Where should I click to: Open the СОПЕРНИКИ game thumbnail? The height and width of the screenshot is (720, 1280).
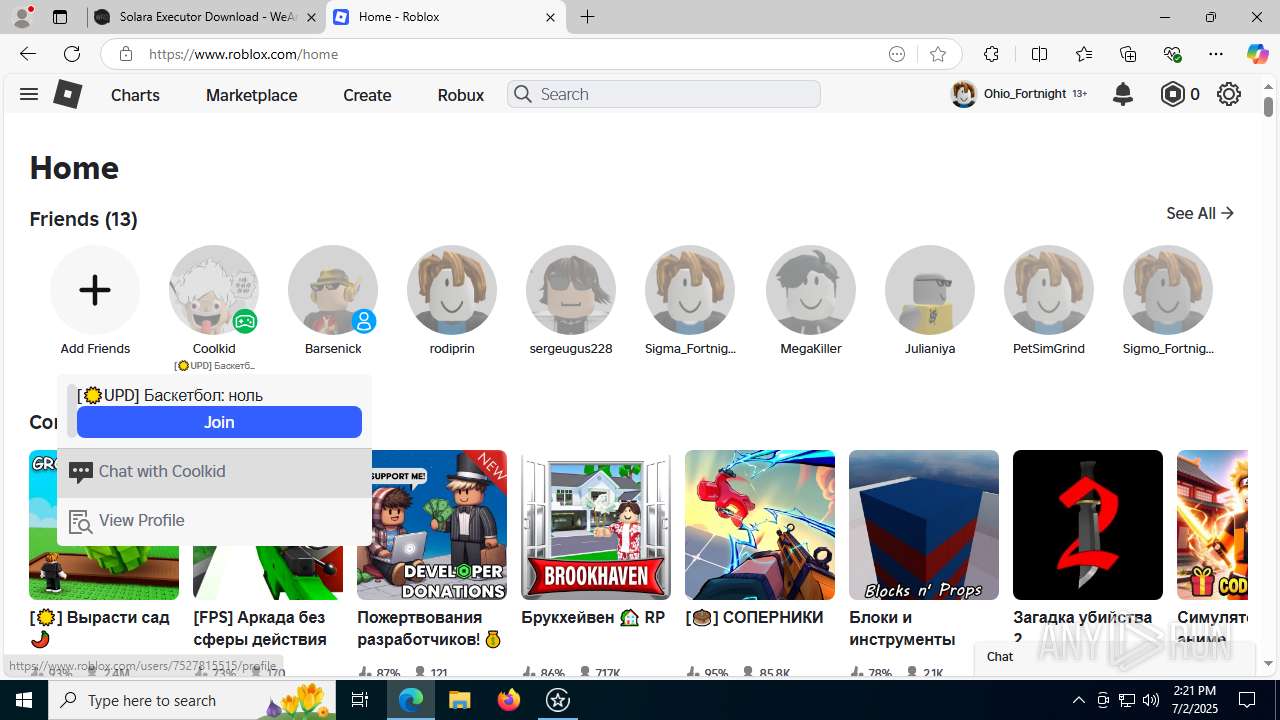(760, 525)
